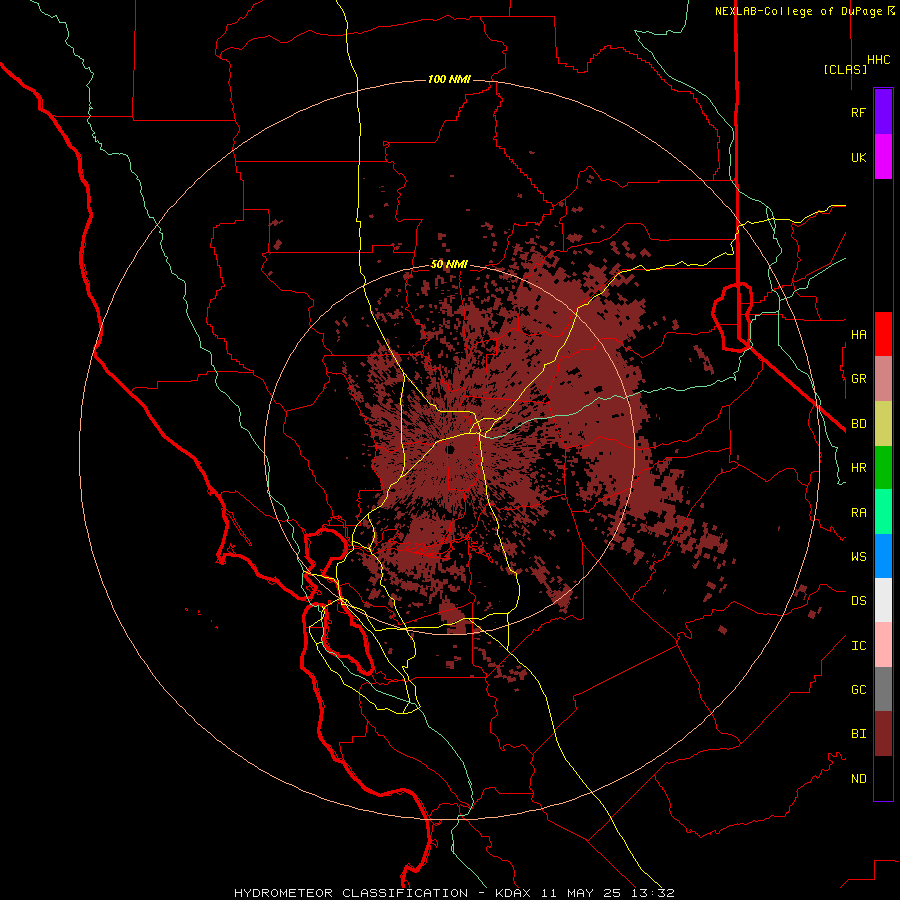Click the '[CLAS]' units label
Screen dimensions: 900x900
tap(845, 69)
